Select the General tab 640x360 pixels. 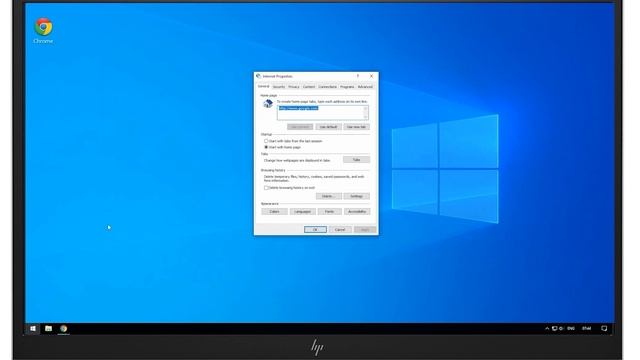click(x=264, y=87)
